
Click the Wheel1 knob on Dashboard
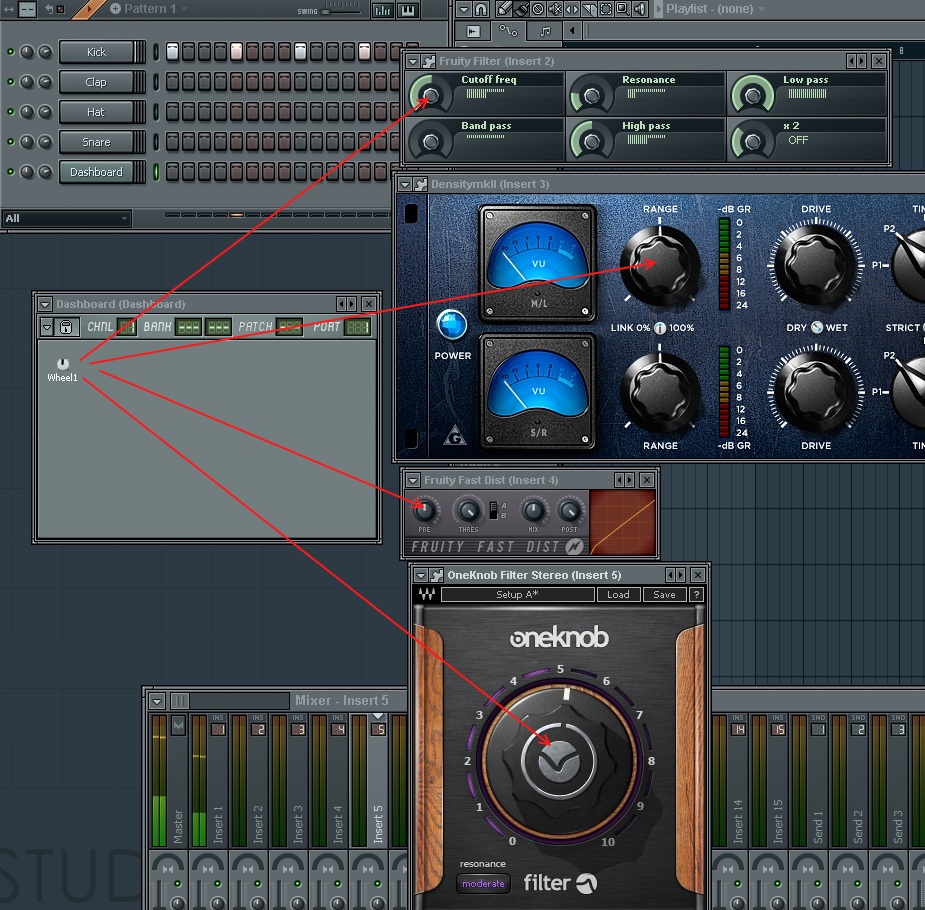pyautogui.click(x=63, y=364)
